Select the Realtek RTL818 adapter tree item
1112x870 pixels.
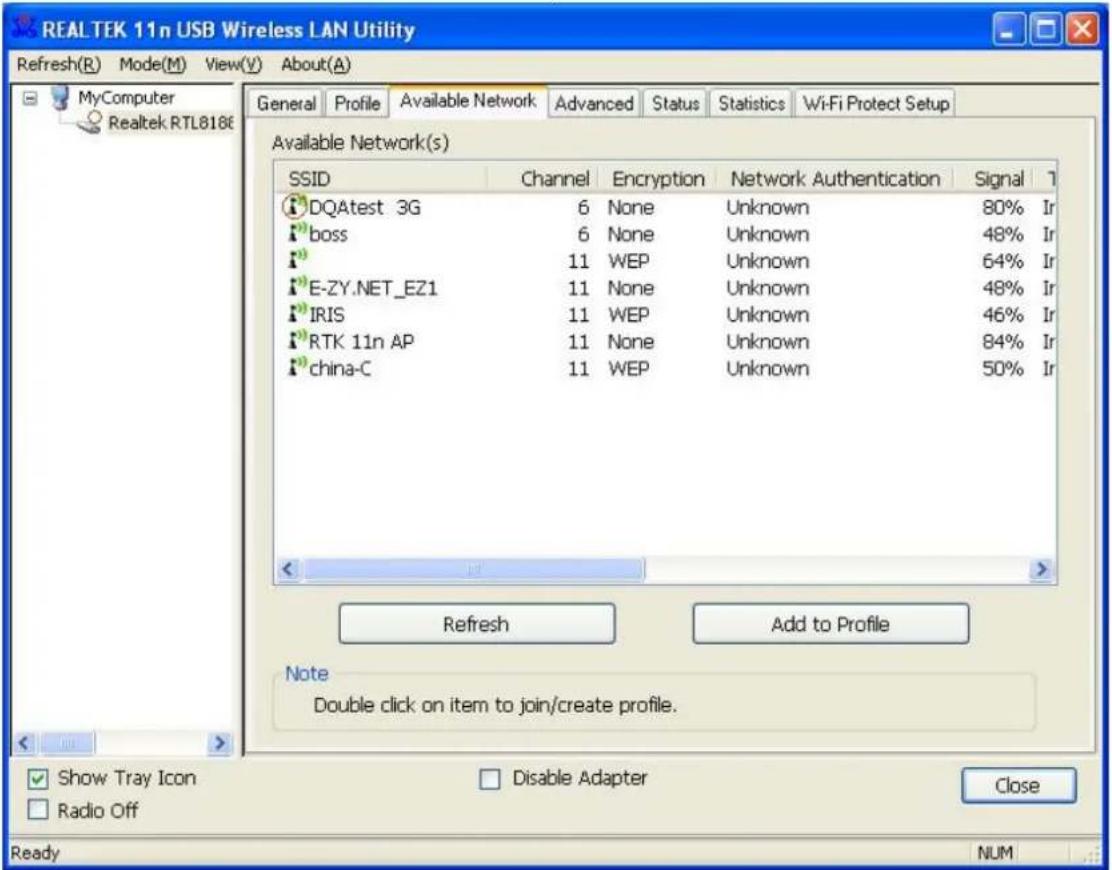[170, 123]
